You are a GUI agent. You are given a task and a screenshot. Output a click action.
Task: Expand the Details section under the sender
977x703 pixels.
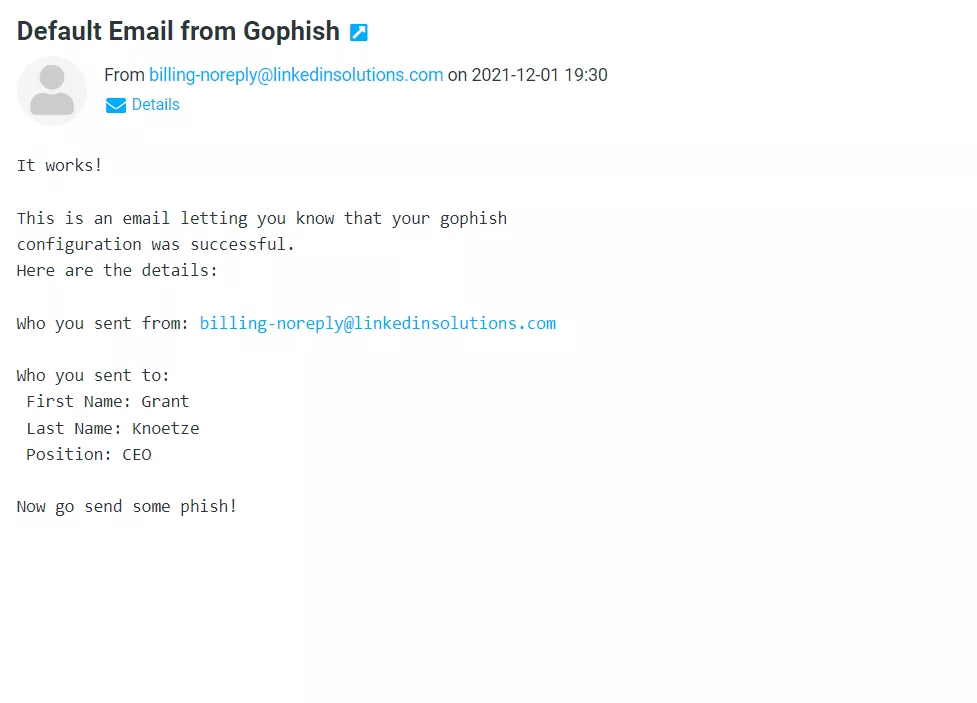156,104
